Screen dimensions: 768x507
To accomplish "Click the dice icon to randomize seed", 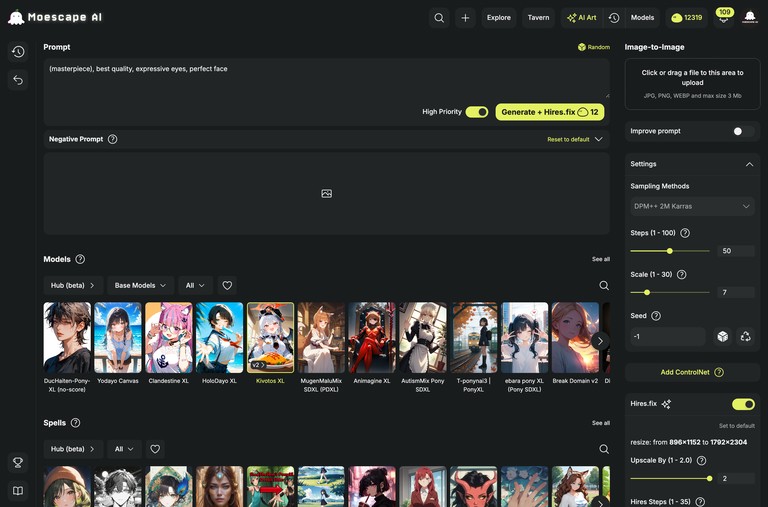I will pos(722,337).
